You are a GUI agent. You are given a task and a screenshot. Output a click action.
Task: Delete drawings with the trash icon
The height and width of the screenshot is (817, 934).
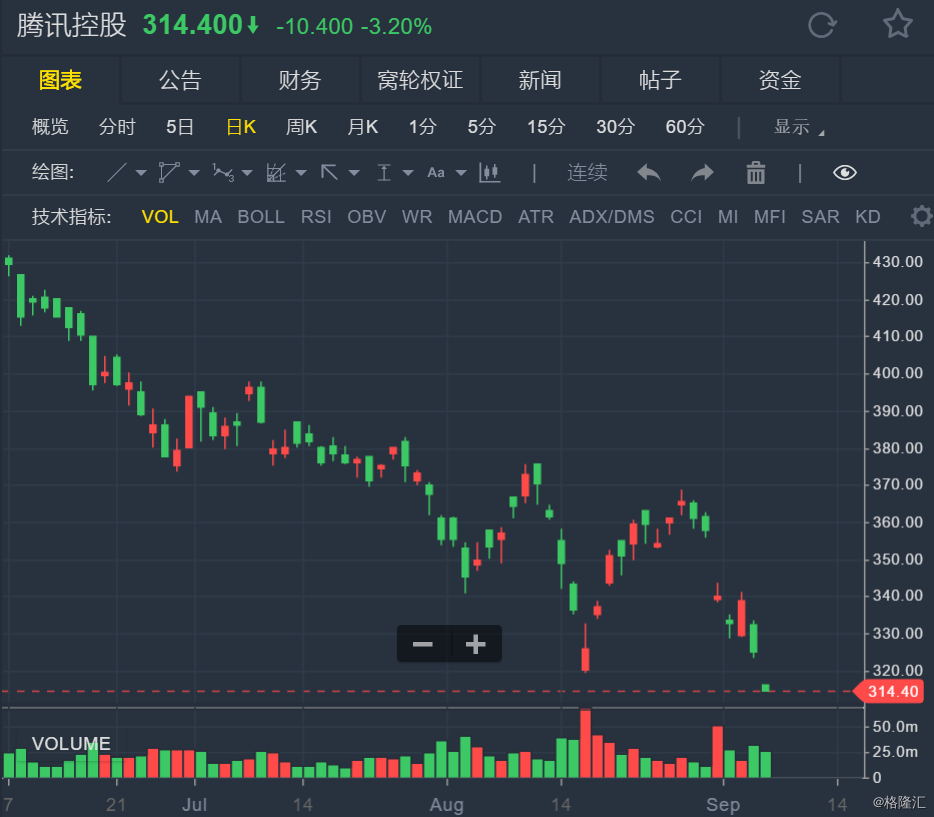[756, 173]
